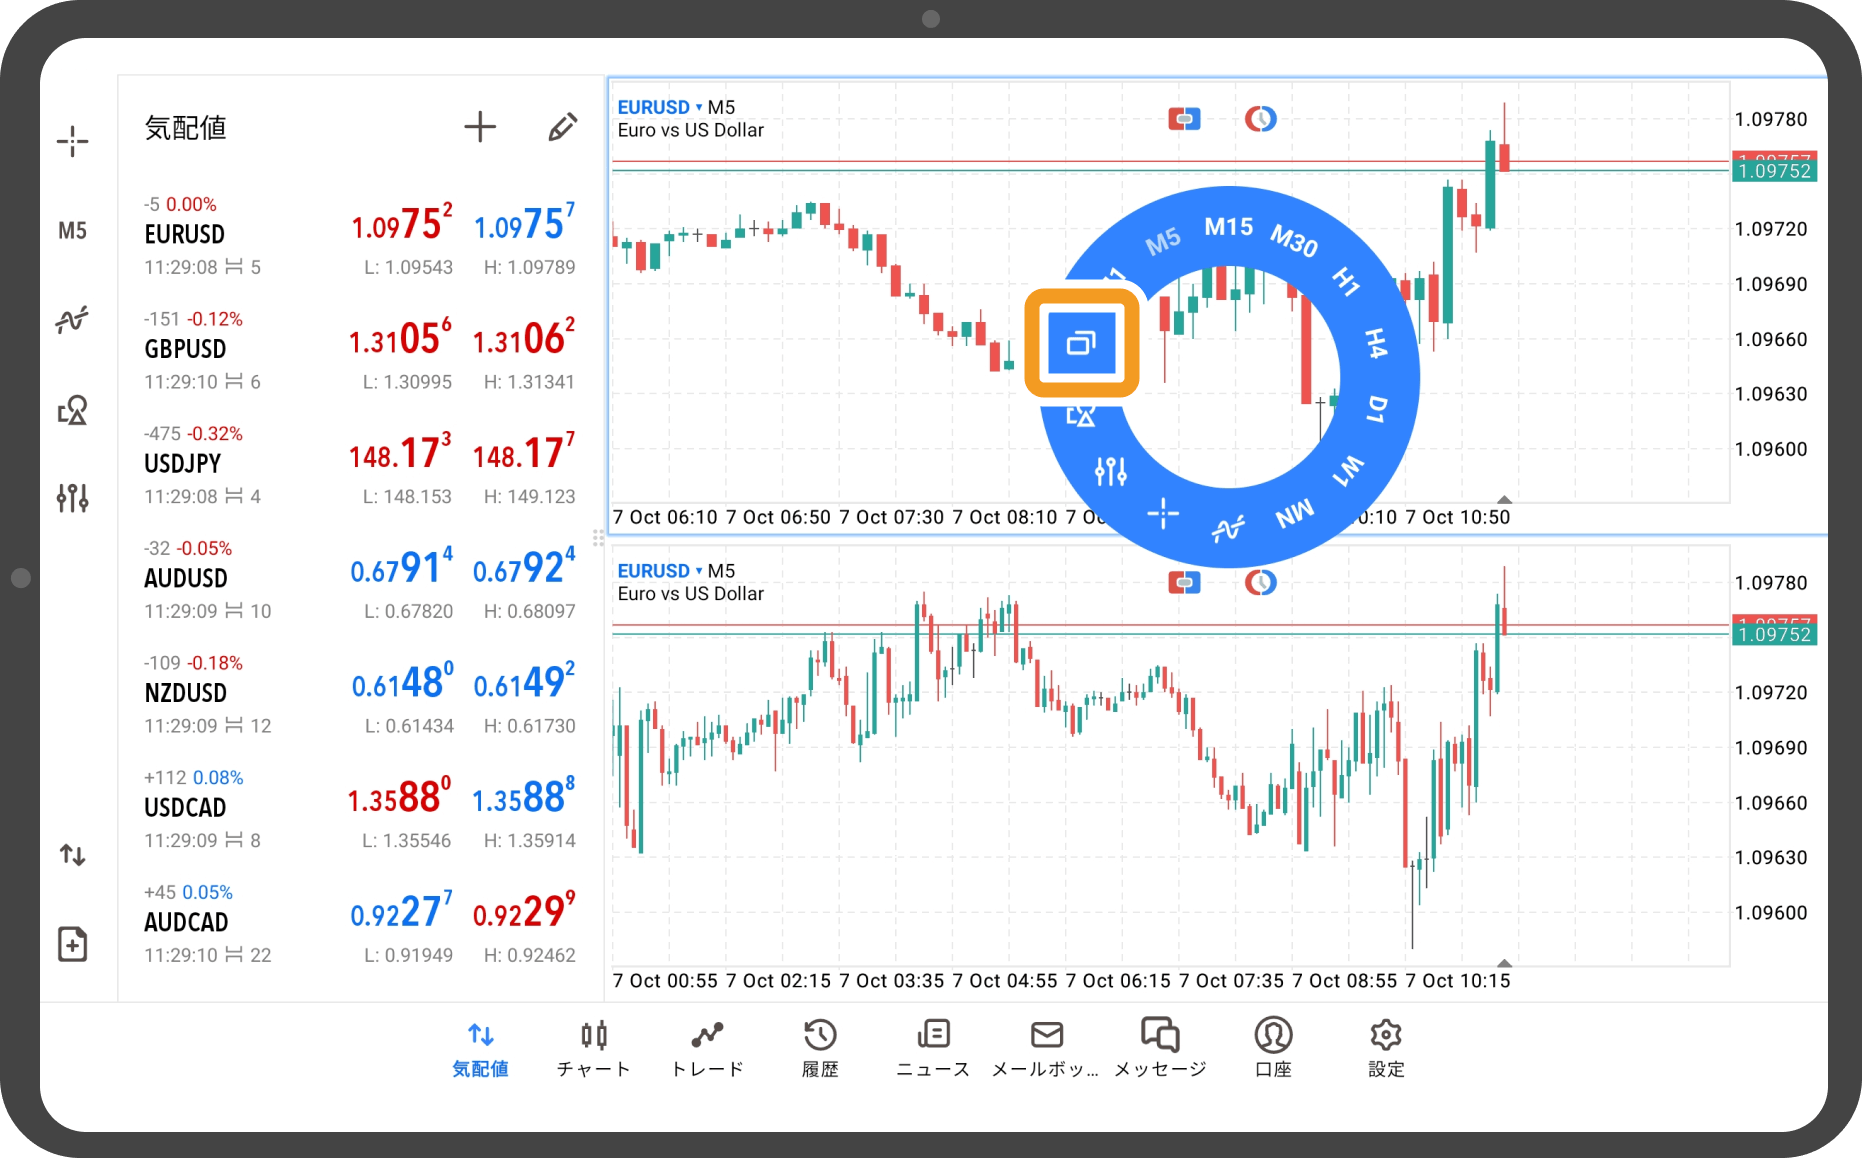Grab the splitter handle between the two charts
The image size is (1862, 1158).
598,538
